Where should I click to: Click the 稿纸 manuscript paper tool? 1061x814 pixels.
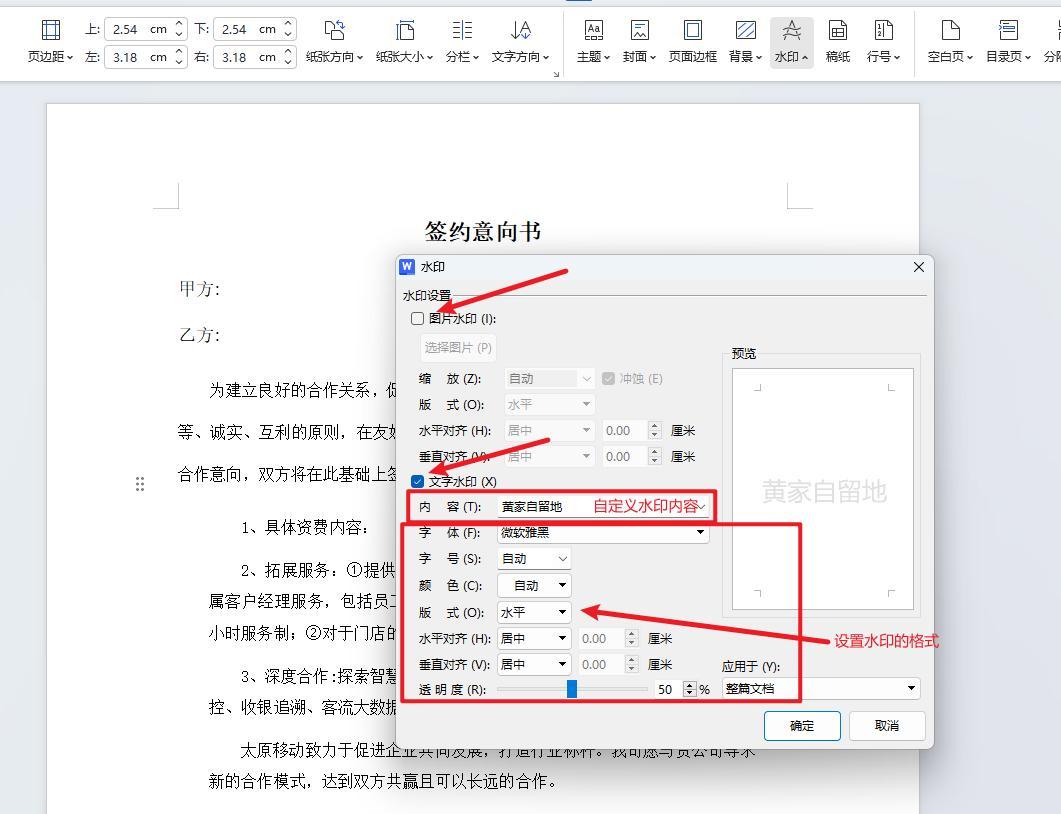(x=838, y=41)
